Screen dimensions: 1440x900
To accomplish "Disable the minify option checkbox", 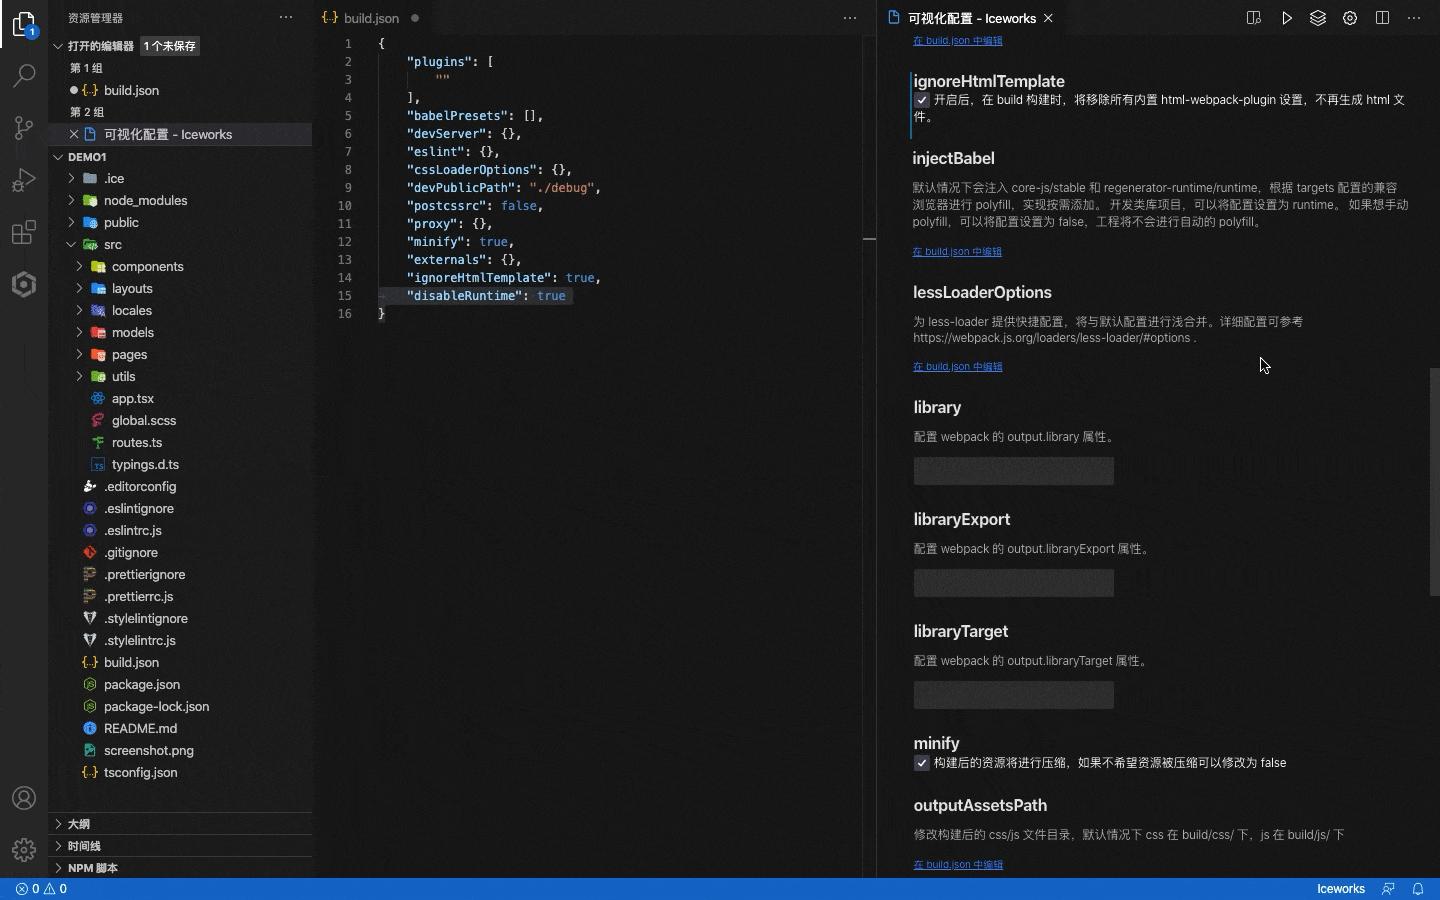I will pos(921,763).
